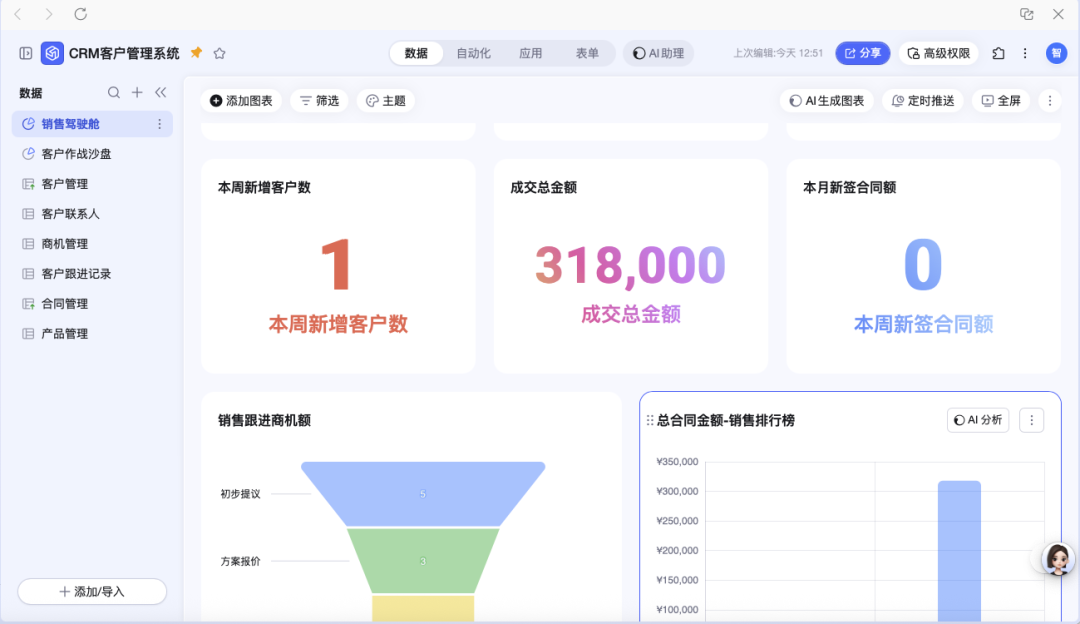Click the plus icon beside search
The width and height of the screenshot is (1080, 624).
click(x=138, y=93)
